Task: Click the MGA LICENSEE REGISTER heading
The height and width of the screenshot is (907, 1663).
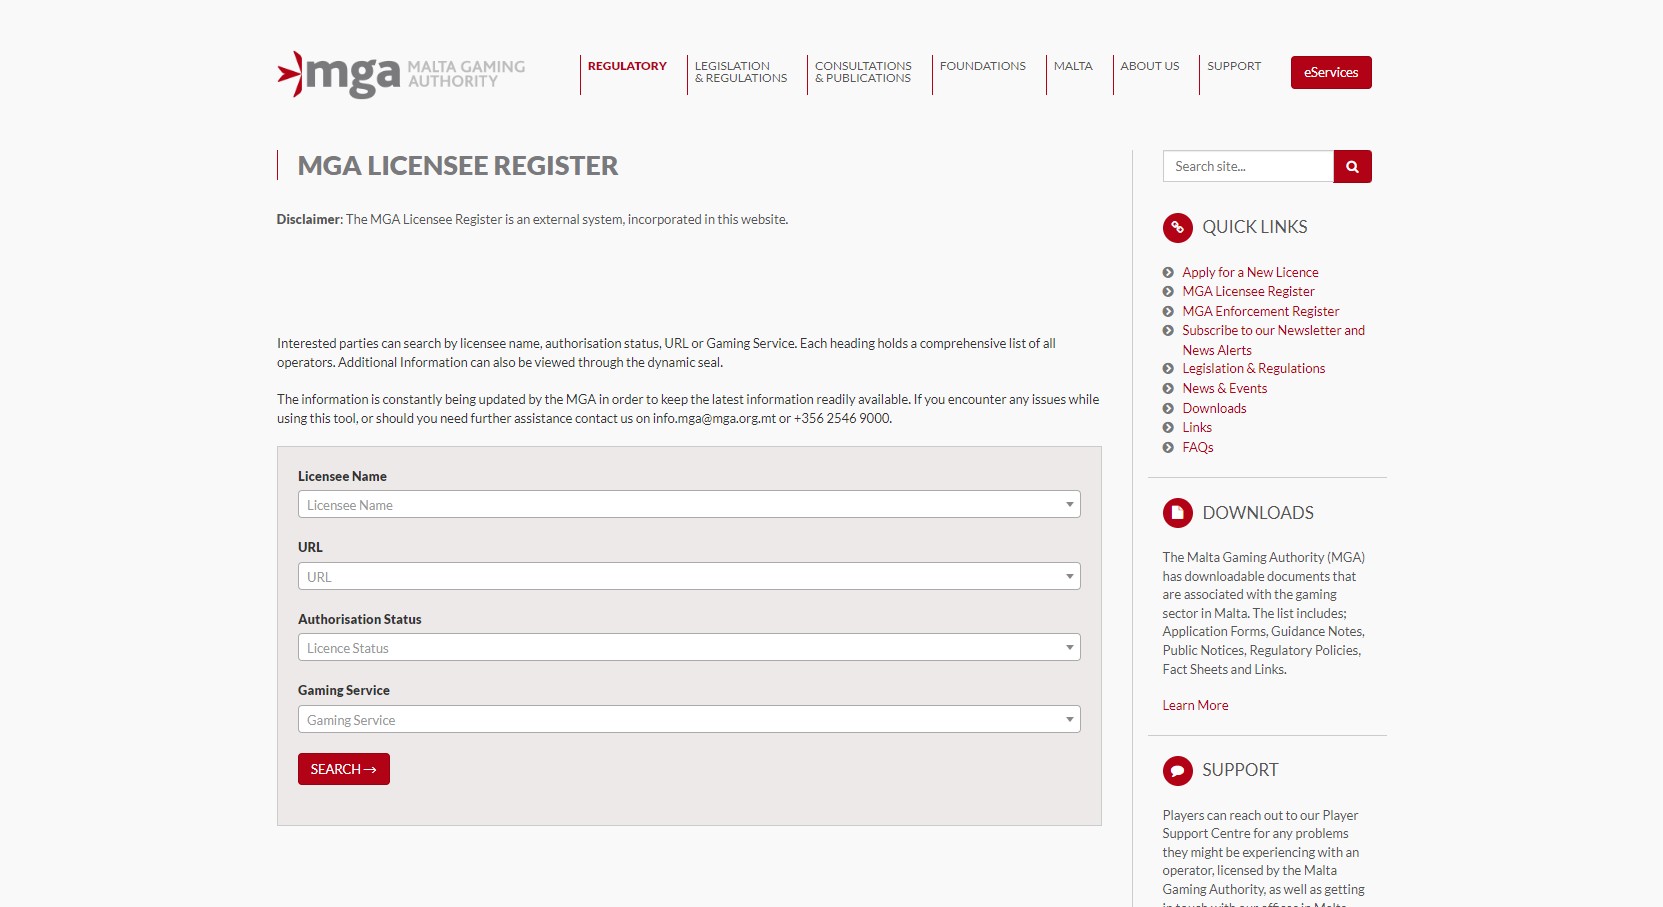Action: coord(458,166)
